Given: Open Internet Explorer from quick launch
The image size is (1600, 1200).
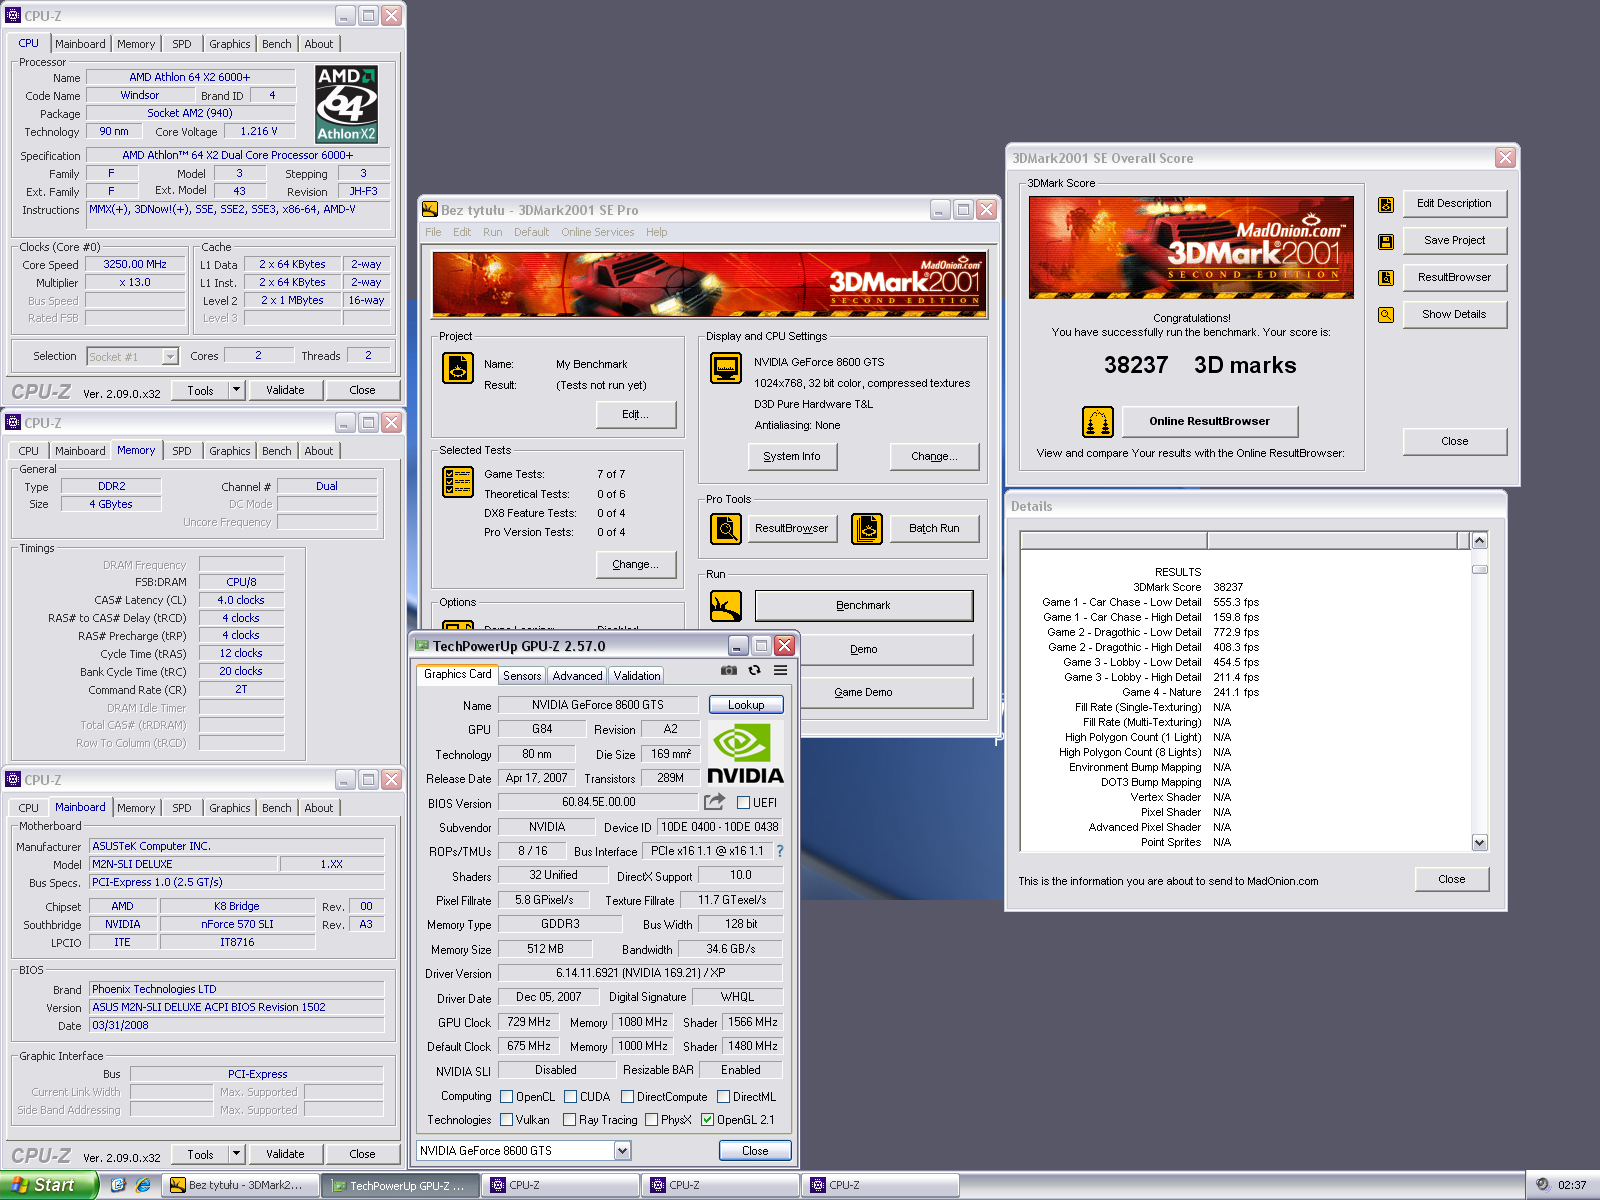Looking at the screenshot, I should 143,1185.
